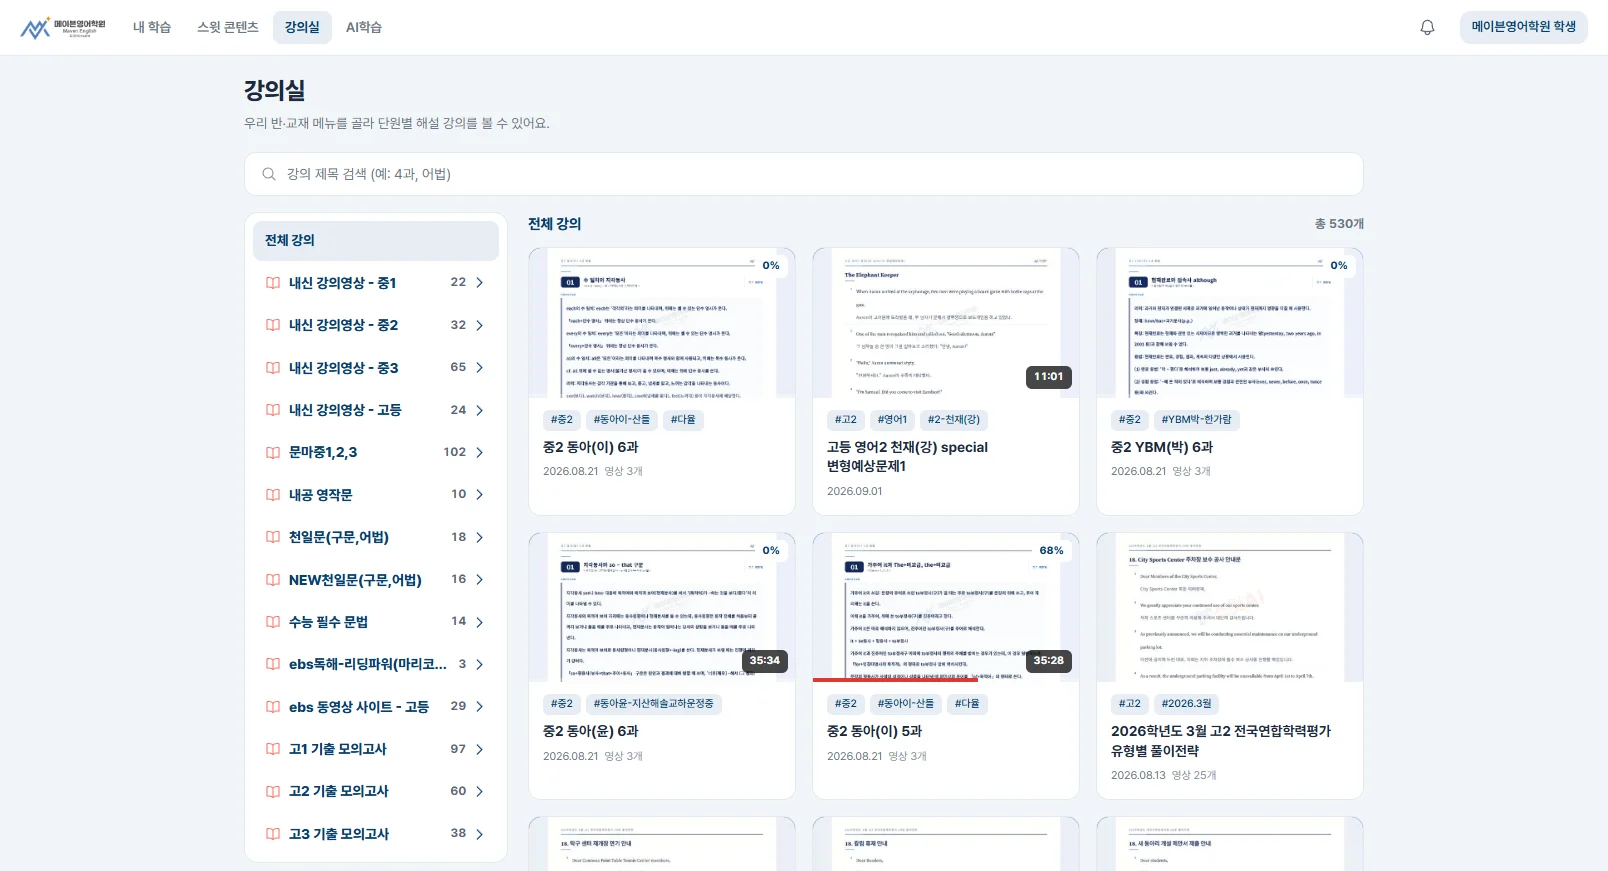Seek the 중2 동아(이) 5과 progress bar
The width and height of the screenshot is (1608, 871).
tap(946, 679)
